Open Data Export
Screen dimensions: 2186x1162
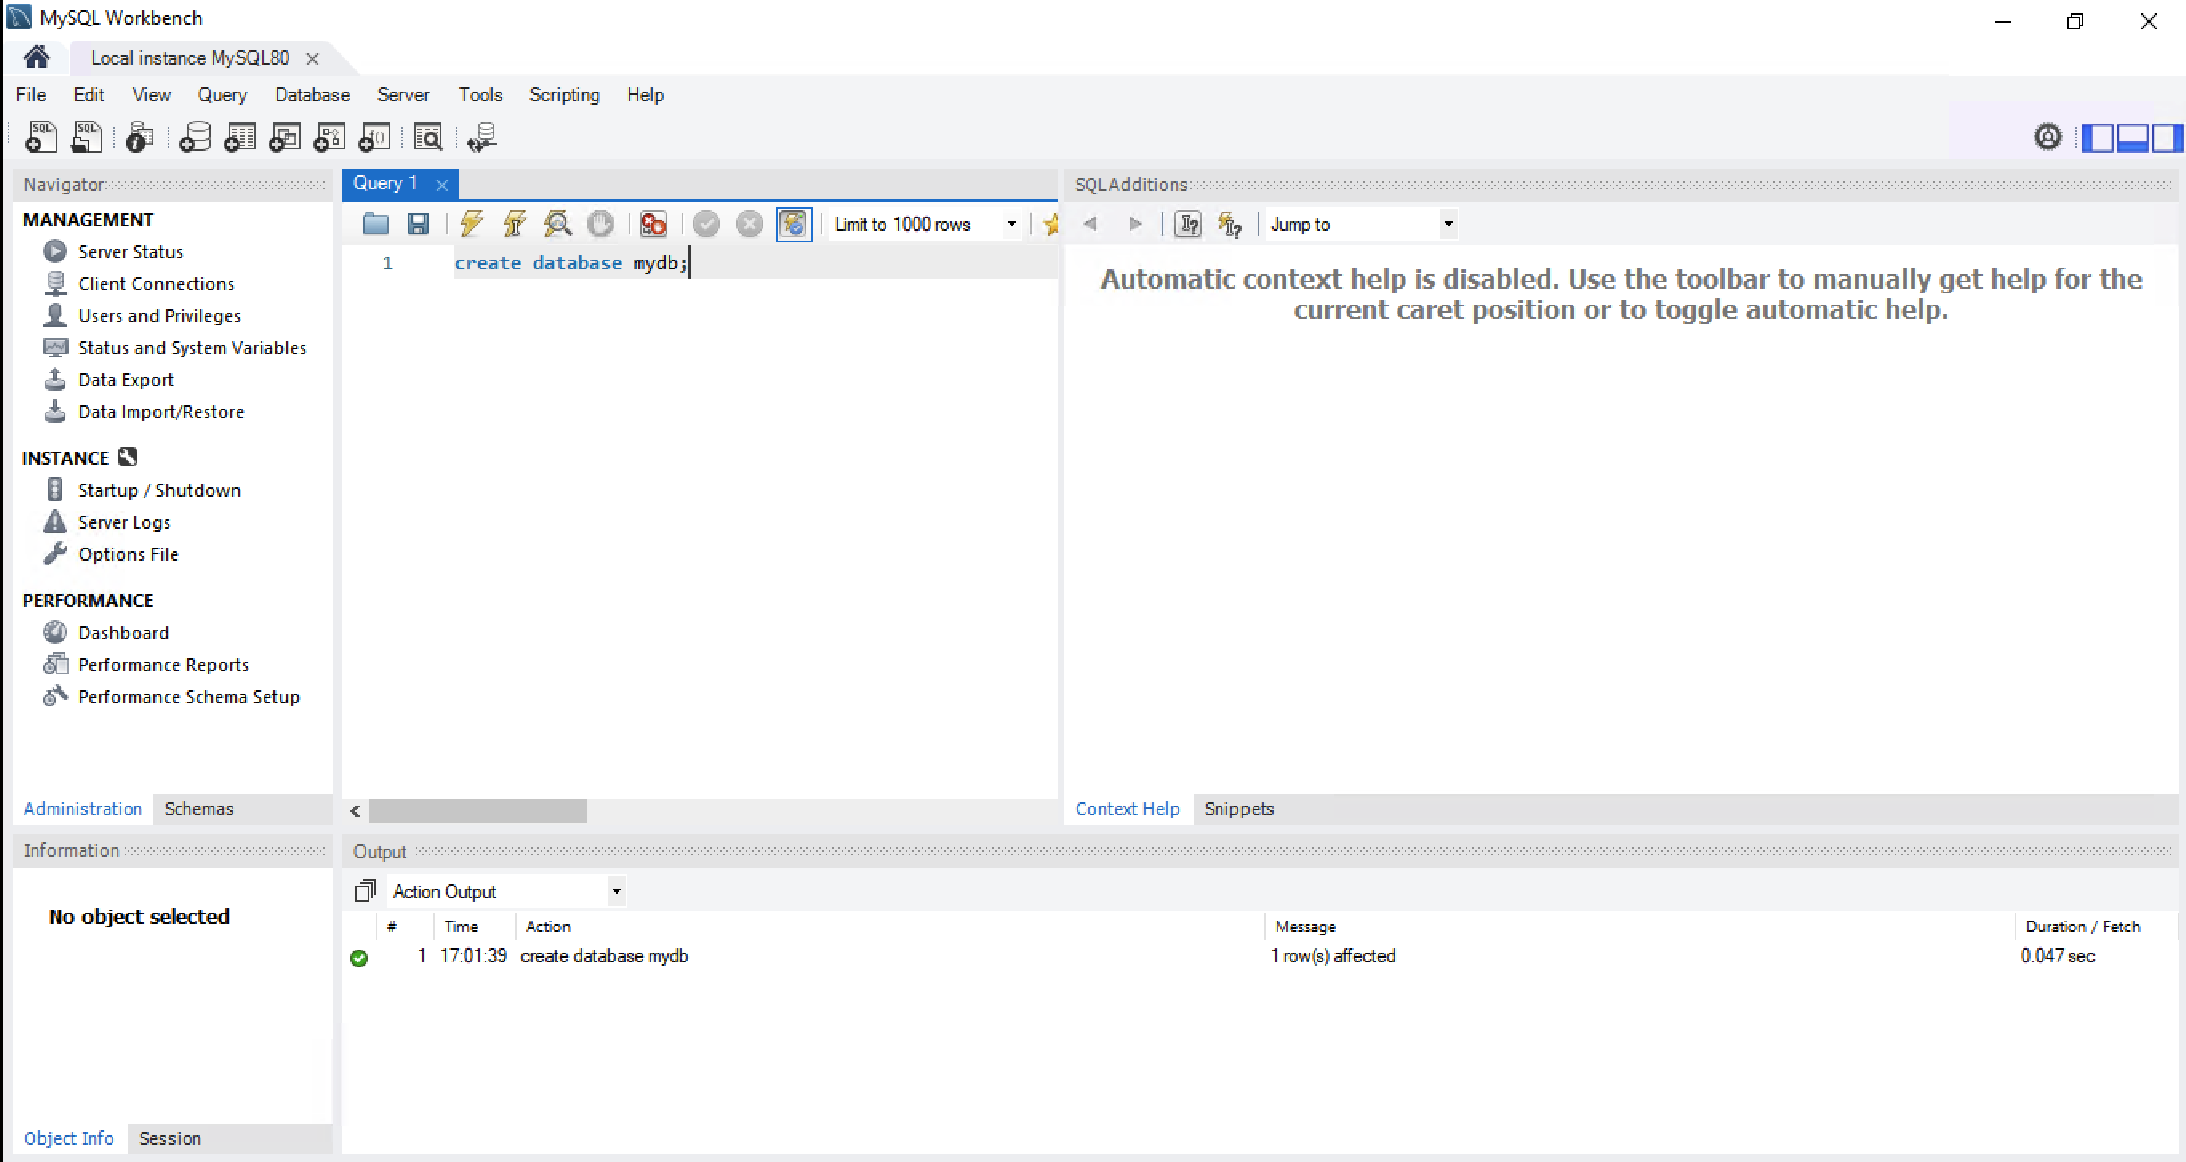click(x=126, y=379)
